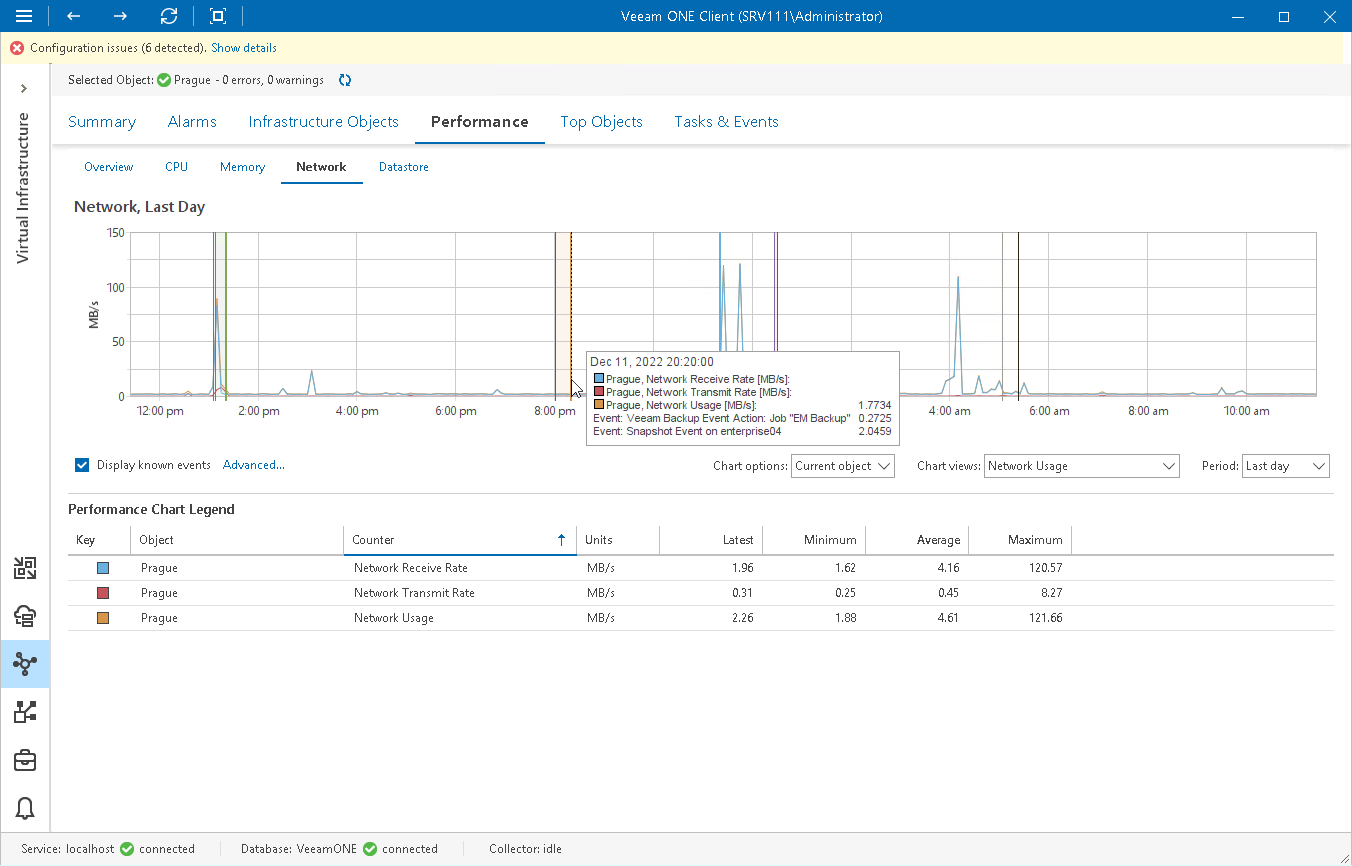Image resolution: width=1352 pixels, height=866 pixels.
Task: Refresh the Selected Object status
Action: point(344,80)
